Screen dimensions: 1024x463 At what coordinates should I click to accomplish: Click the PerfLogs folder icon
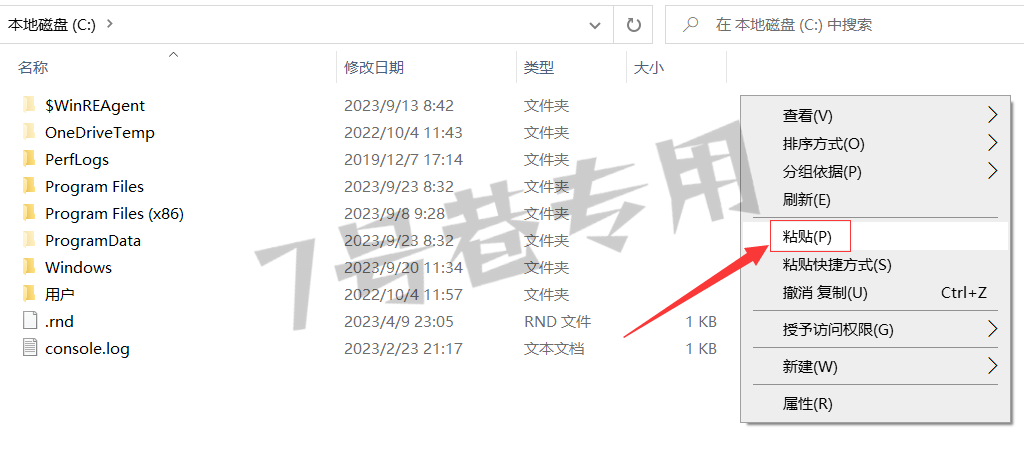click(x=29, y=159)
